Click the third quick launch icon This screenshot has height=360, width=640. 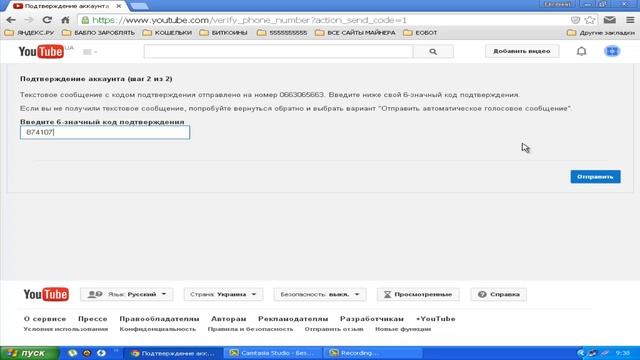101,353
